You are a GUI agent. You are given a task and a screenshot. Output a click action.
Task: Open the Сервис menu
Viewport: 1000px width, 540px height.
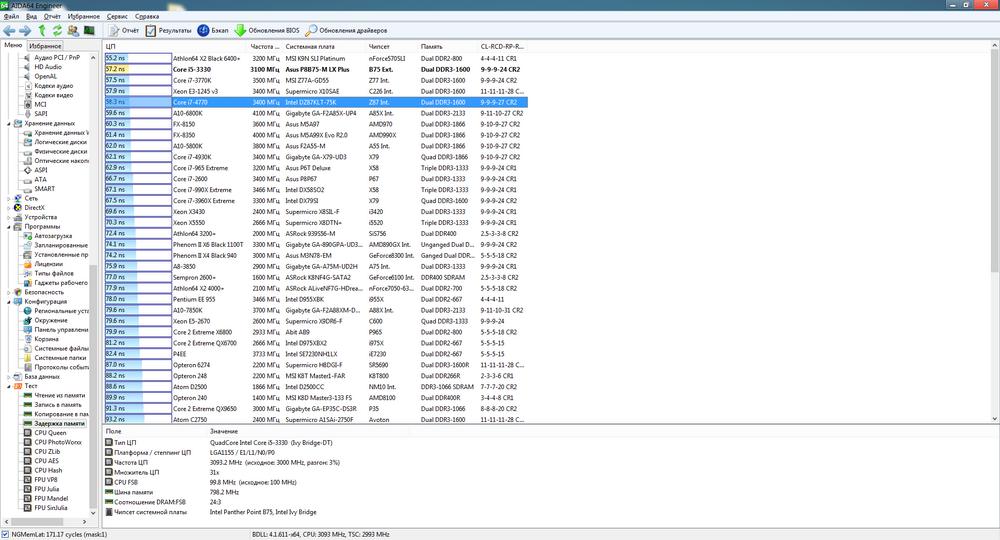[117, 17]
